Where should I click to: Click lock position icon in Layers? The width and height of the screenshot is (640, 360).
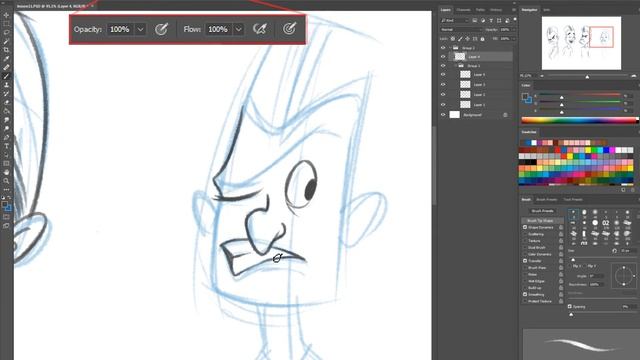pyautogui.click(x=467, y=39)
